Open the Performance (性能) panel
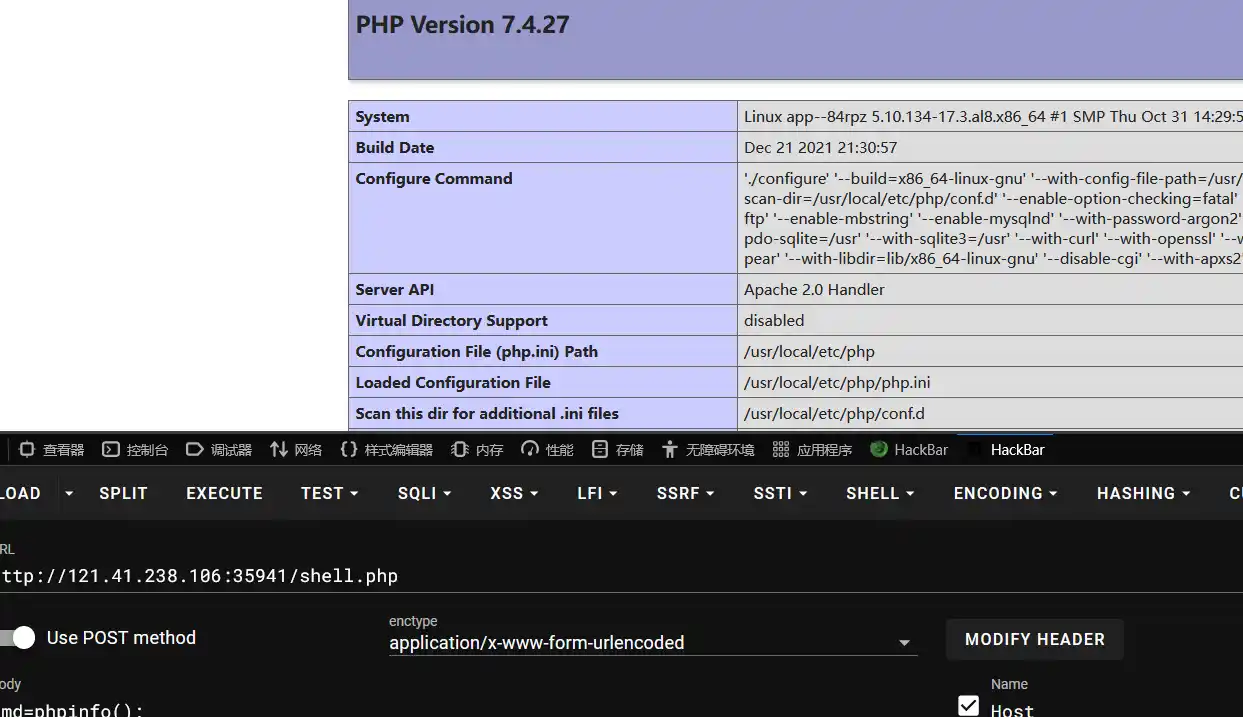The image size is (1243, 717). coord(548,450)
